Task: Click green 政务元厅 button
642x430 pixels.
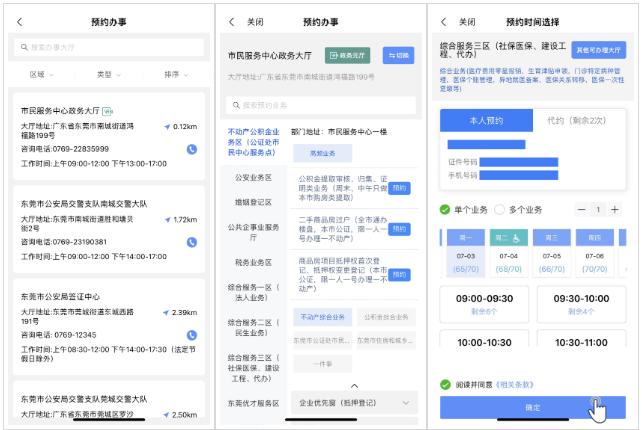Action: (348, 55)
